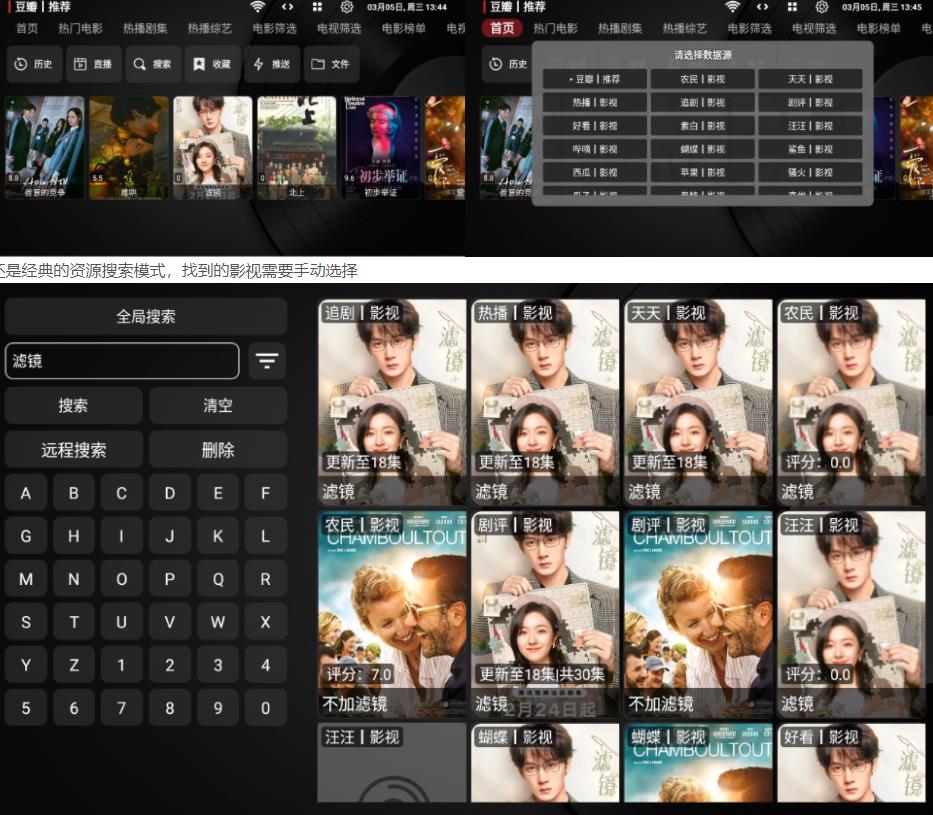The image size is (933, 815).
Task: Open 历史 history button in left screenshot
Action: (34, 64)
